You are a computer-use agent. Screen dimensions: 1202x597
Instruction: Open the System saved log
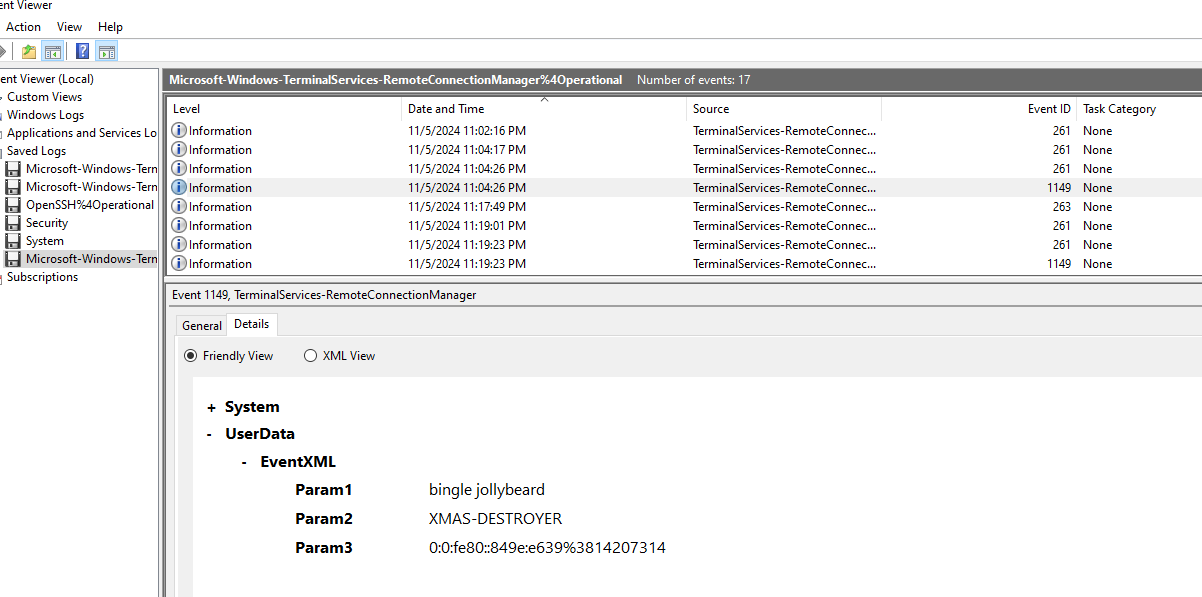(x=45, y=241)
